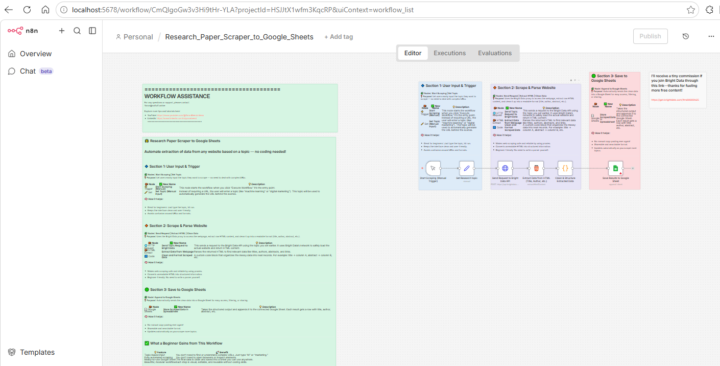Select the Clean & Structure code node
This screenshot has height=366, width=720.
click(x=565, y=168)
